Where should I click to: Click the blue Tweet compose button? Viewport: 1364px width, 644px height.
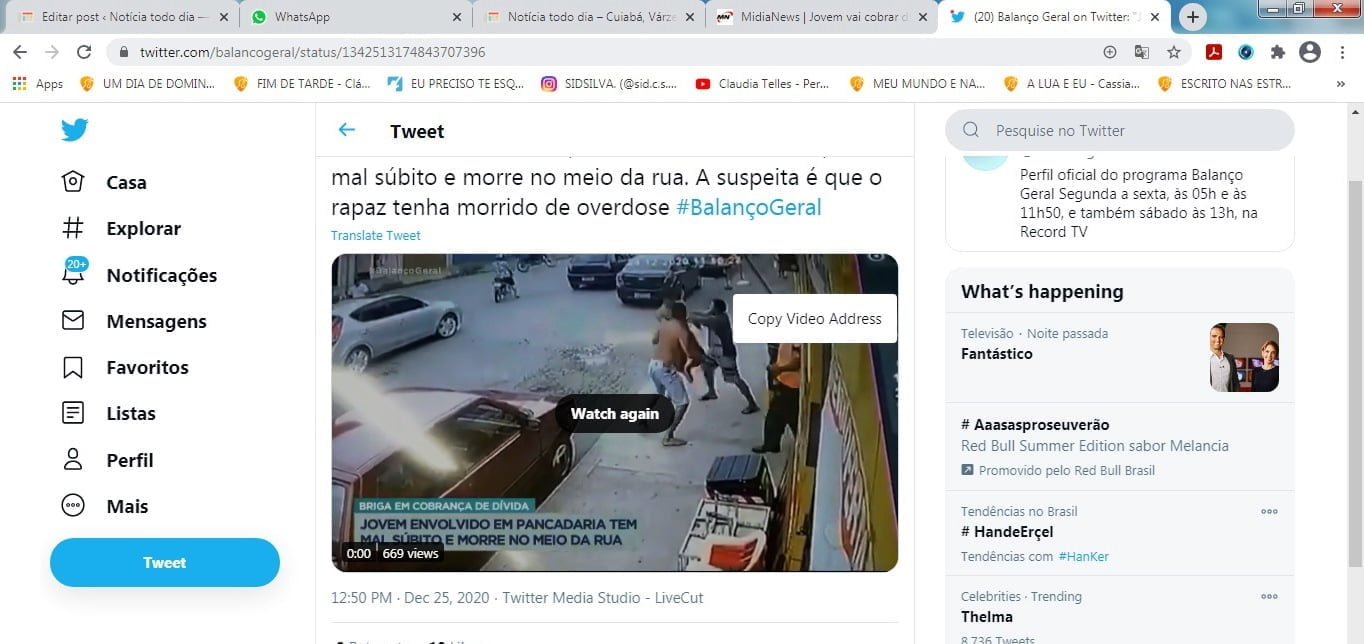[x=165, y=562]
